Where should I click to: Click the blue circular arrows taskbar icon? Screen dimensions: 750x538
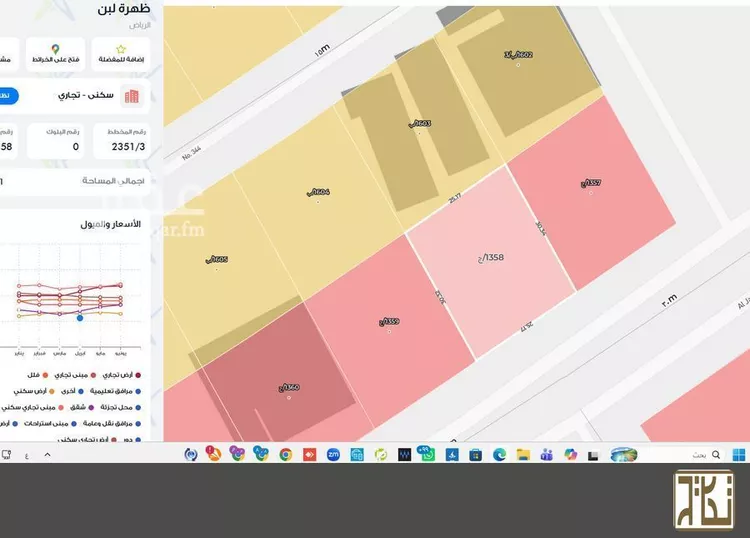191,454
